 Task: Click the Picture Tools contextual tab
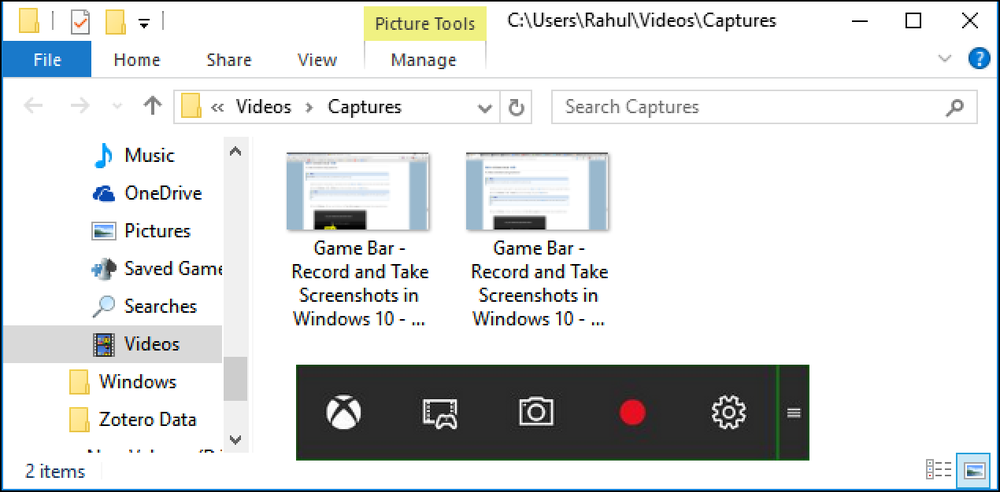tap(425, 24)
